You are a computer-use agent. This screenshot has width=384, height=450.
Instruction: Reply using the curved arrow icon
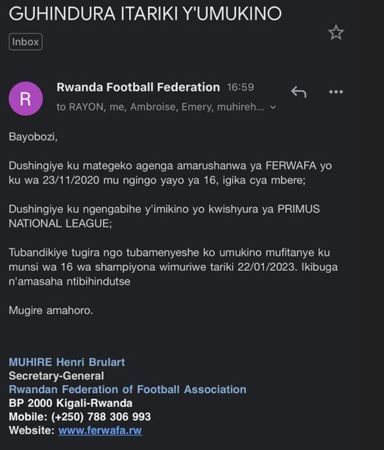[298, 92]
